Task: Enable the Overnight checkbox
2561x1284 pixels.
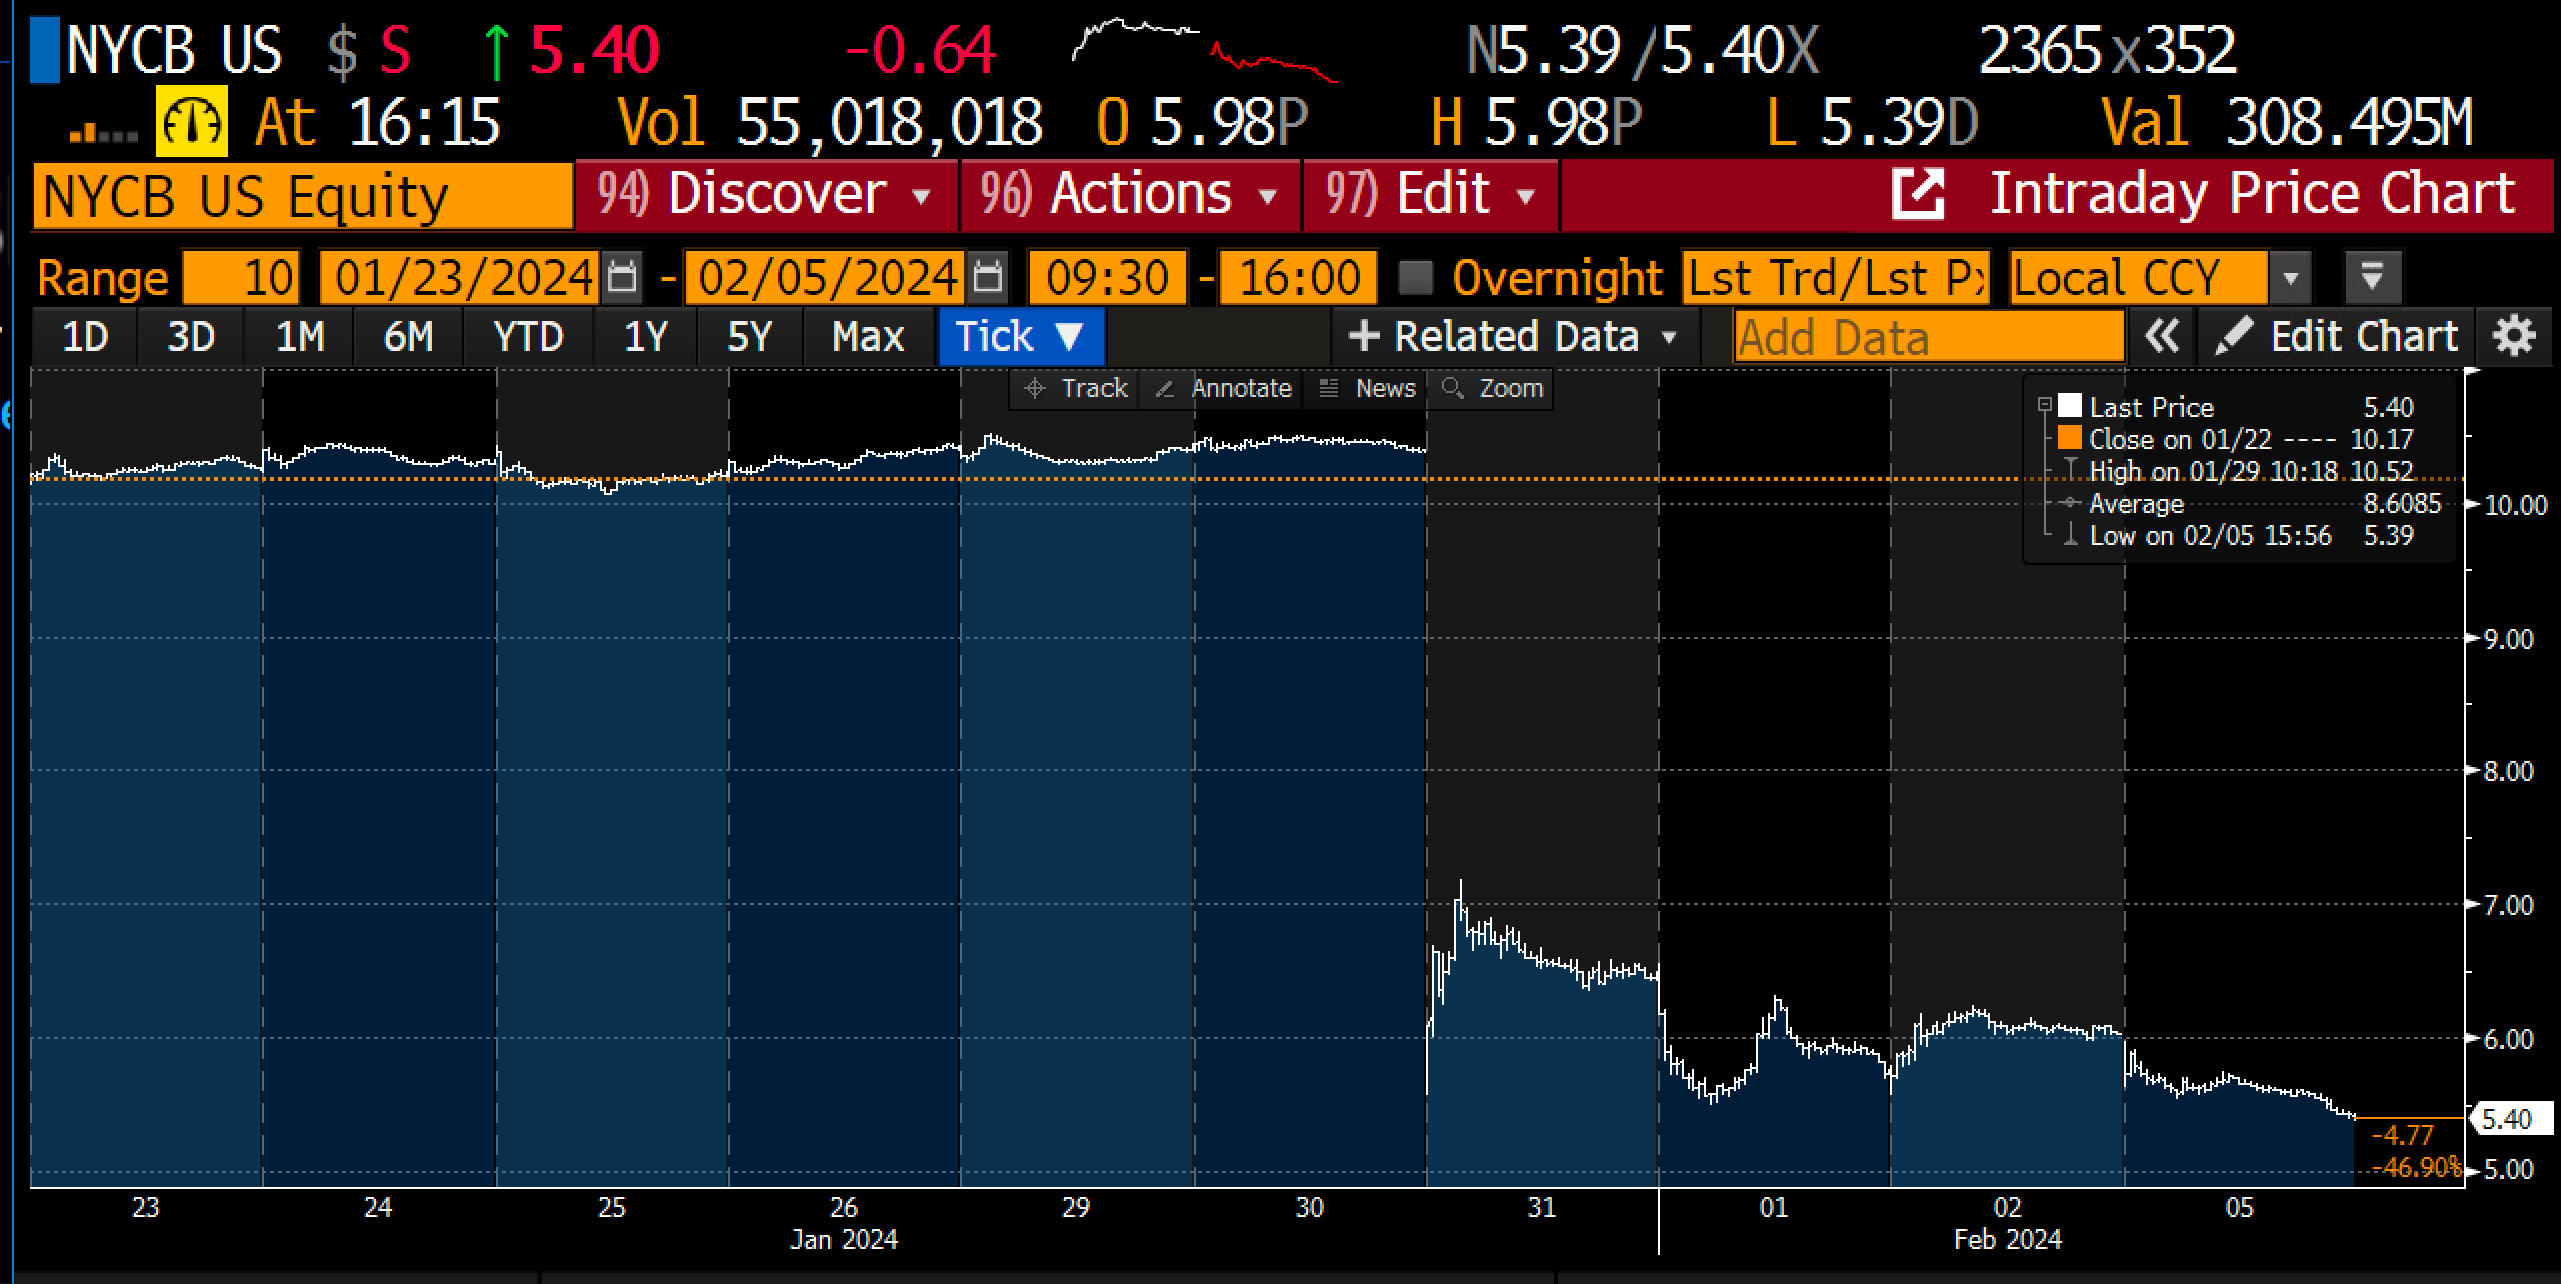Action: coord(1415,277)
